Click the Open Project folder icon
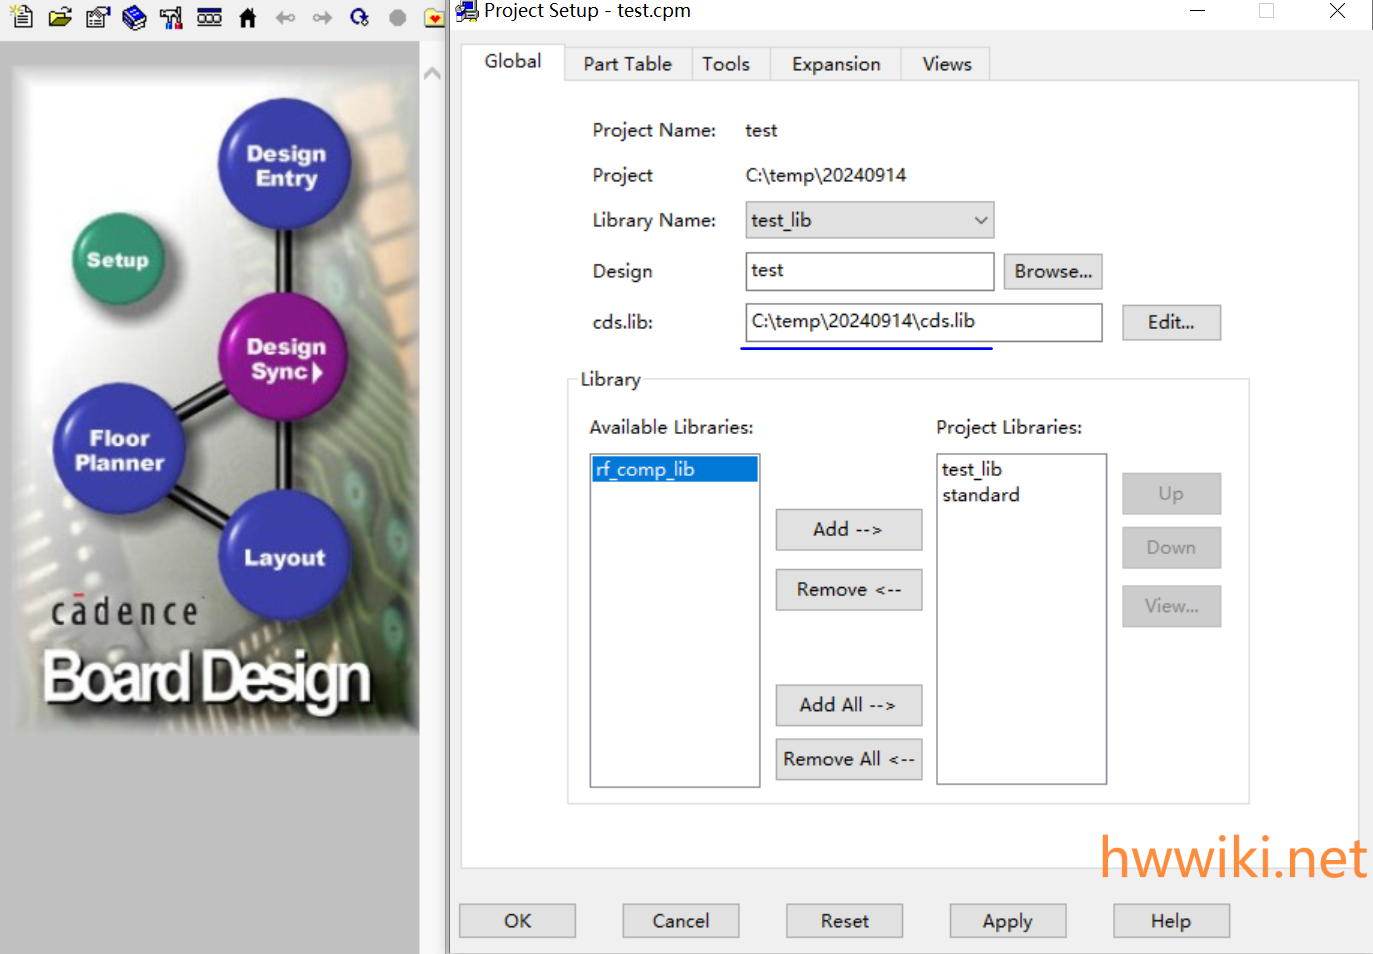 (60, 17)
